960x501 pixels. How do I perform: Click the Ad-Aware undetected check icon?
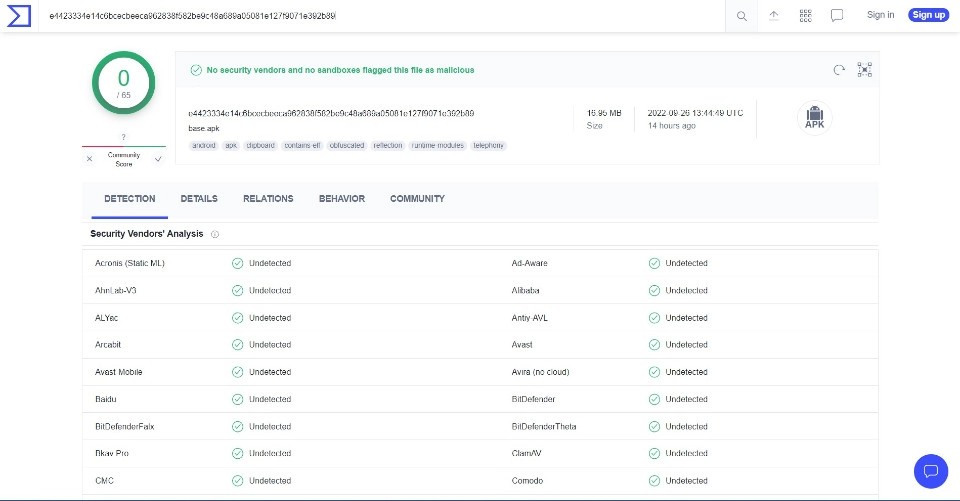(654, 263)
